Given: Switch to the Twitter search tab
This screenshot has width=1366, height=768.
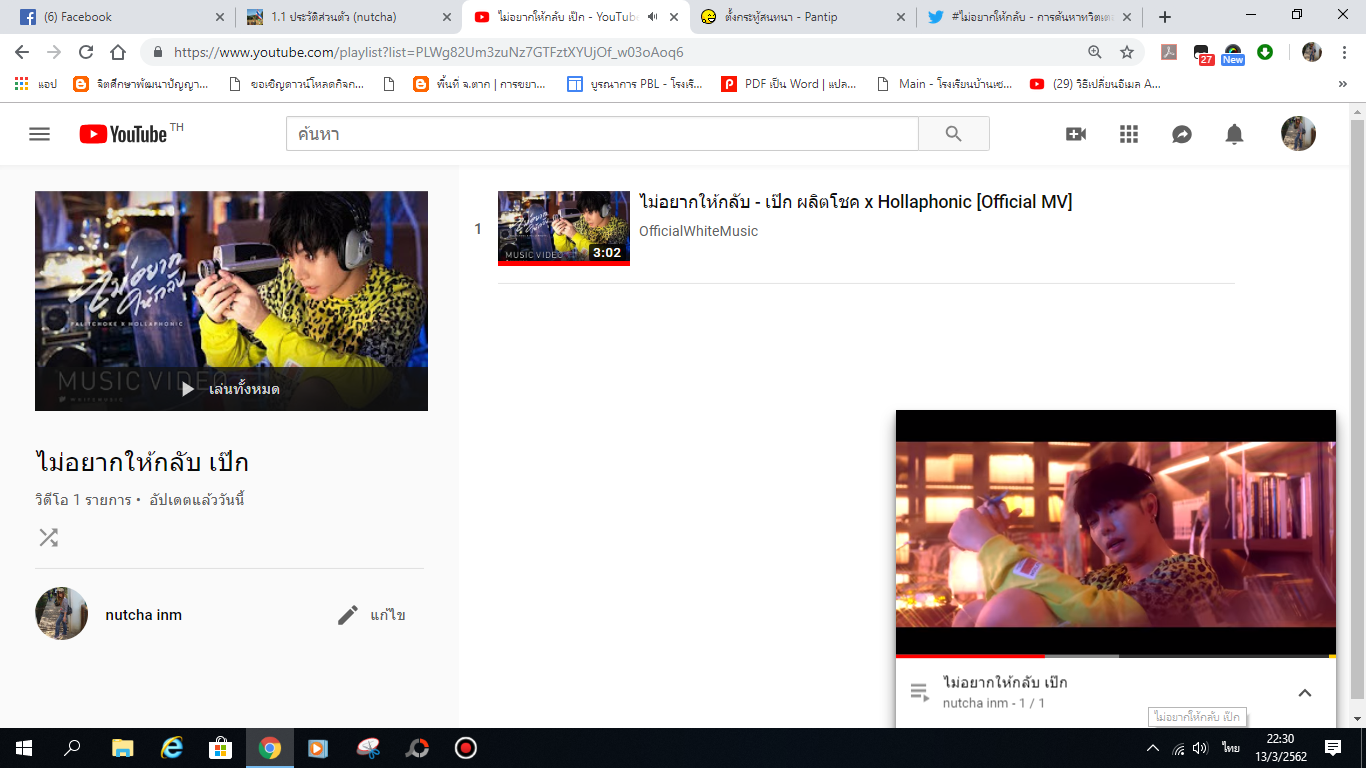Looking at the screenshot, I should pos(1030,17).
